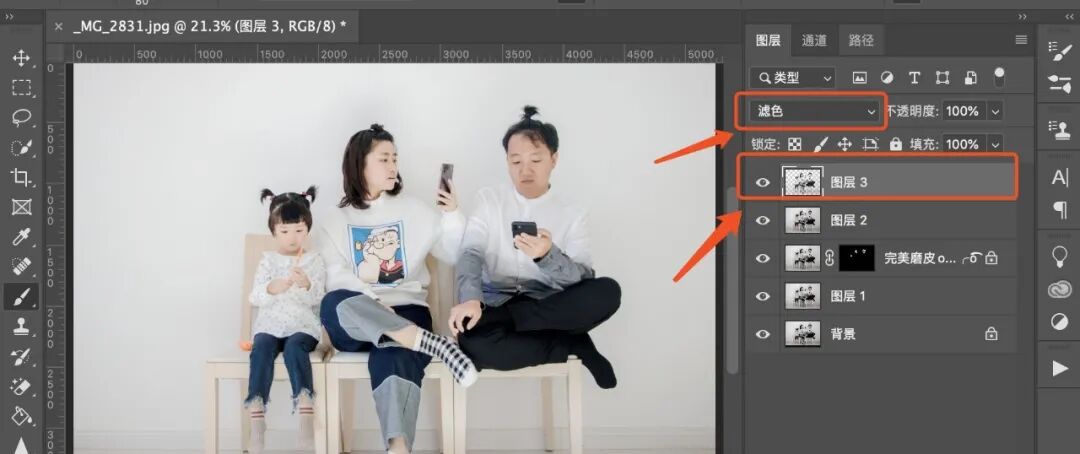Toggle lock transparent pixels
Screen dimensions: 1080x454
795,144
